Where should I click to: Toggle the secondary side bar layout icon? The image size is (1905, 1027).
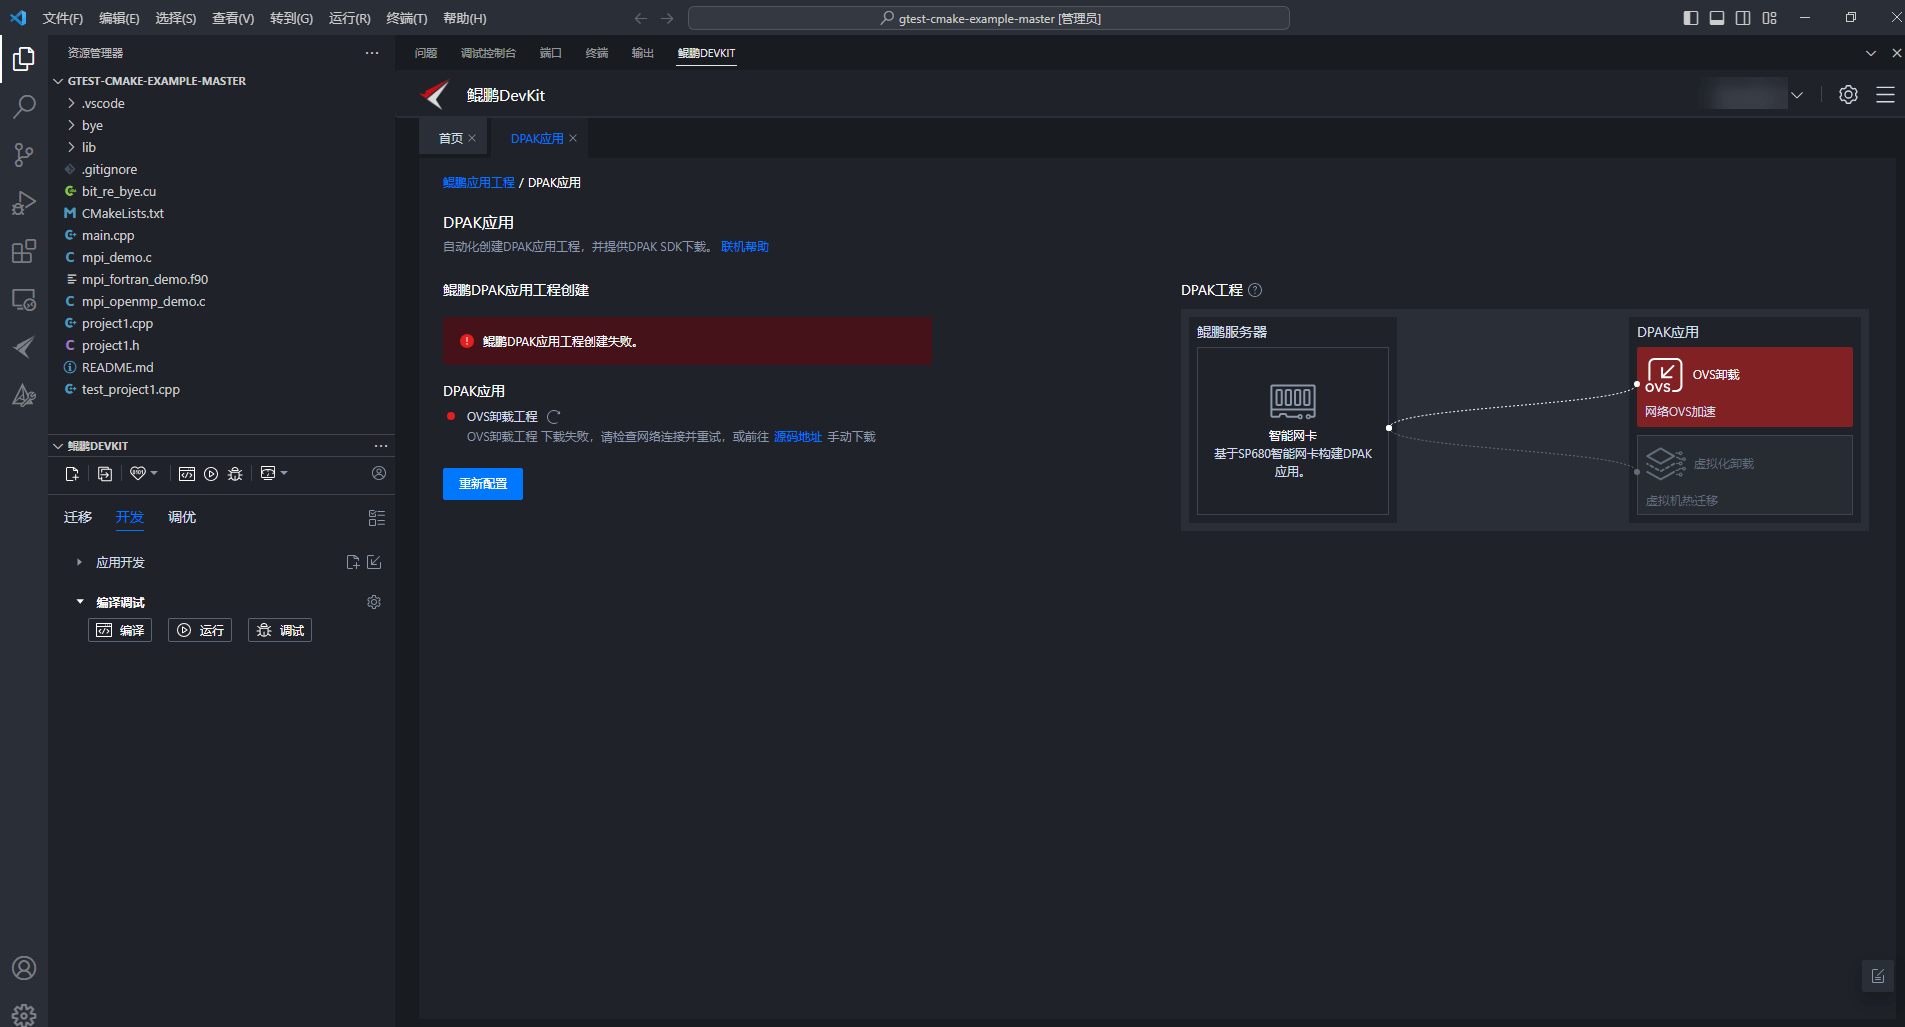coord(1743,18)
